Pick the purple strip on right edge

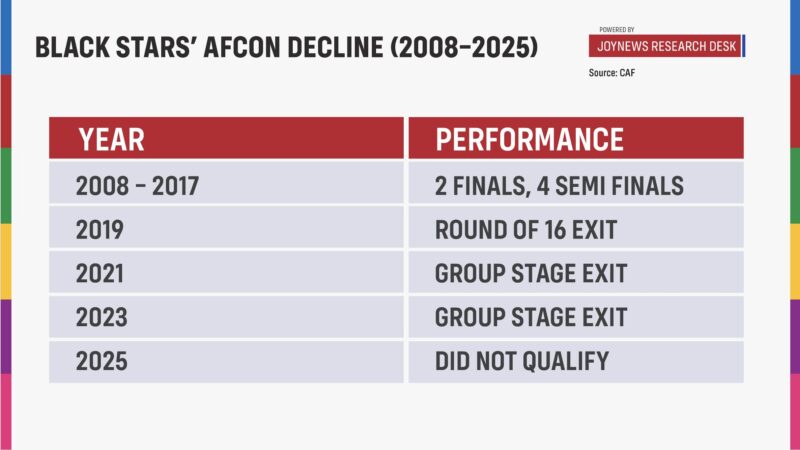click(795, 336)
